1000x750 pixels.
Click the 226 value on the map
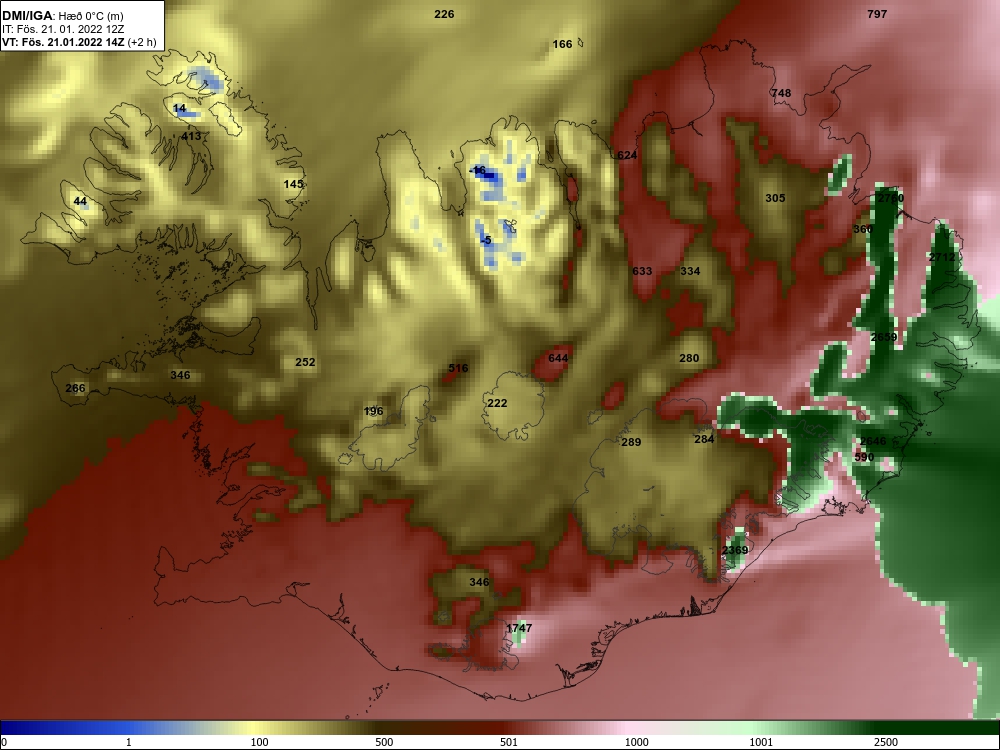coord(444,14)
